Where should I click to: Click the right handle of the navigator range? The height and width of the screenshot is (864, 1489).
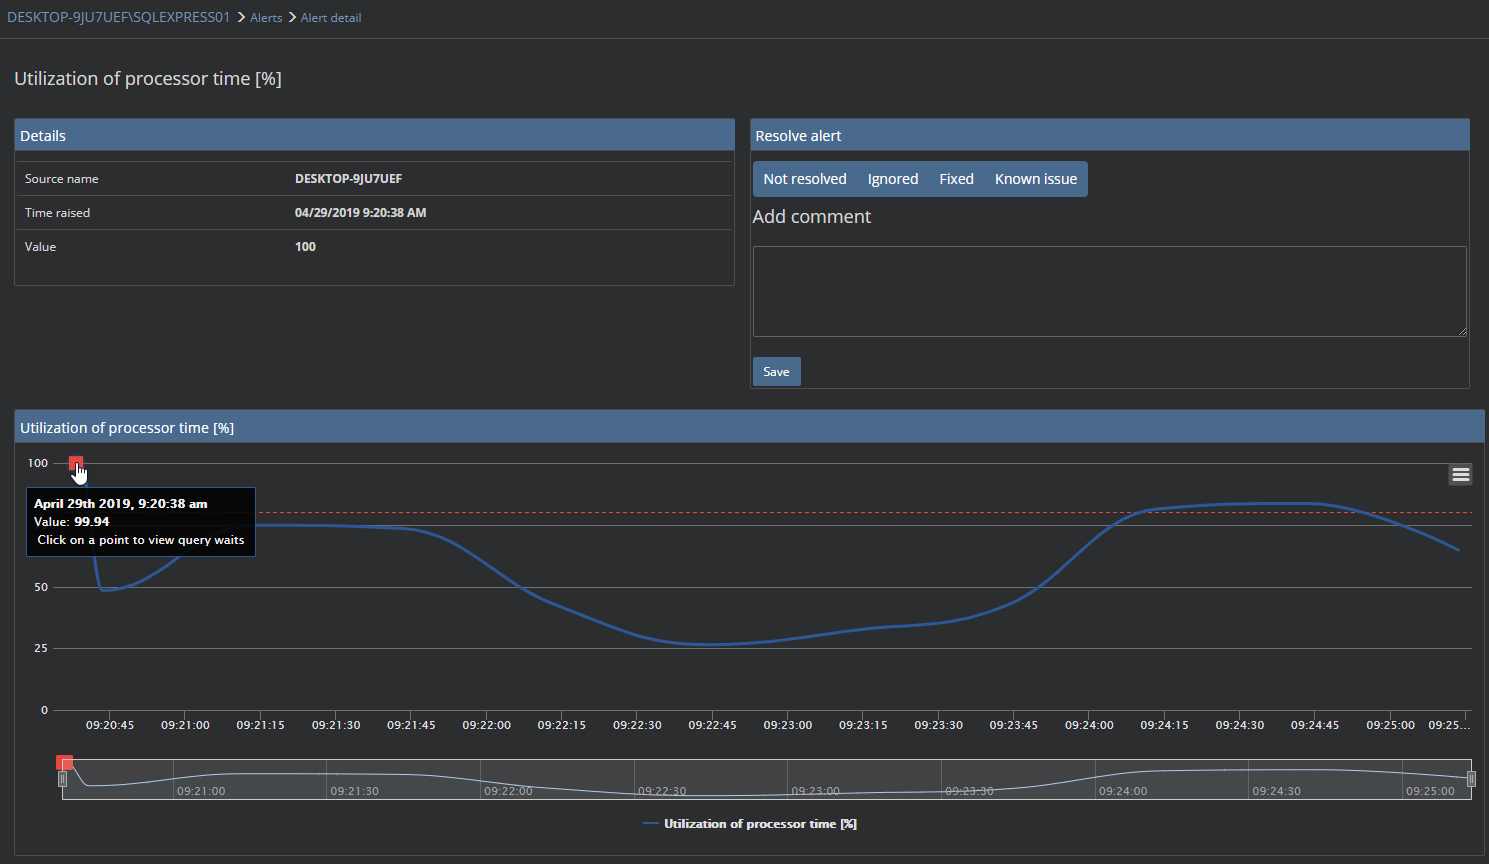click(x=1470, y=779)
